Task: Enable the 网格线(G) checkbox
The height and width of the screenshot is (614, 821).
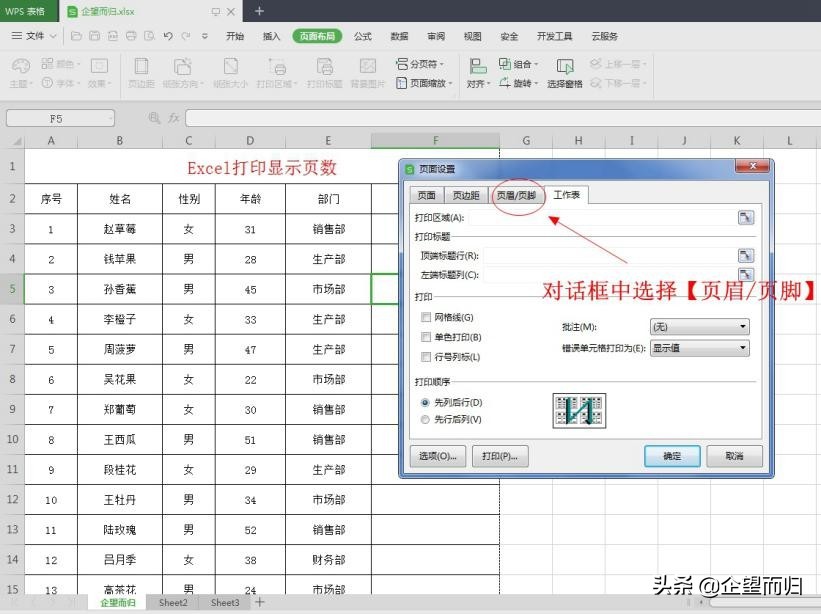Action: point(426,317)
